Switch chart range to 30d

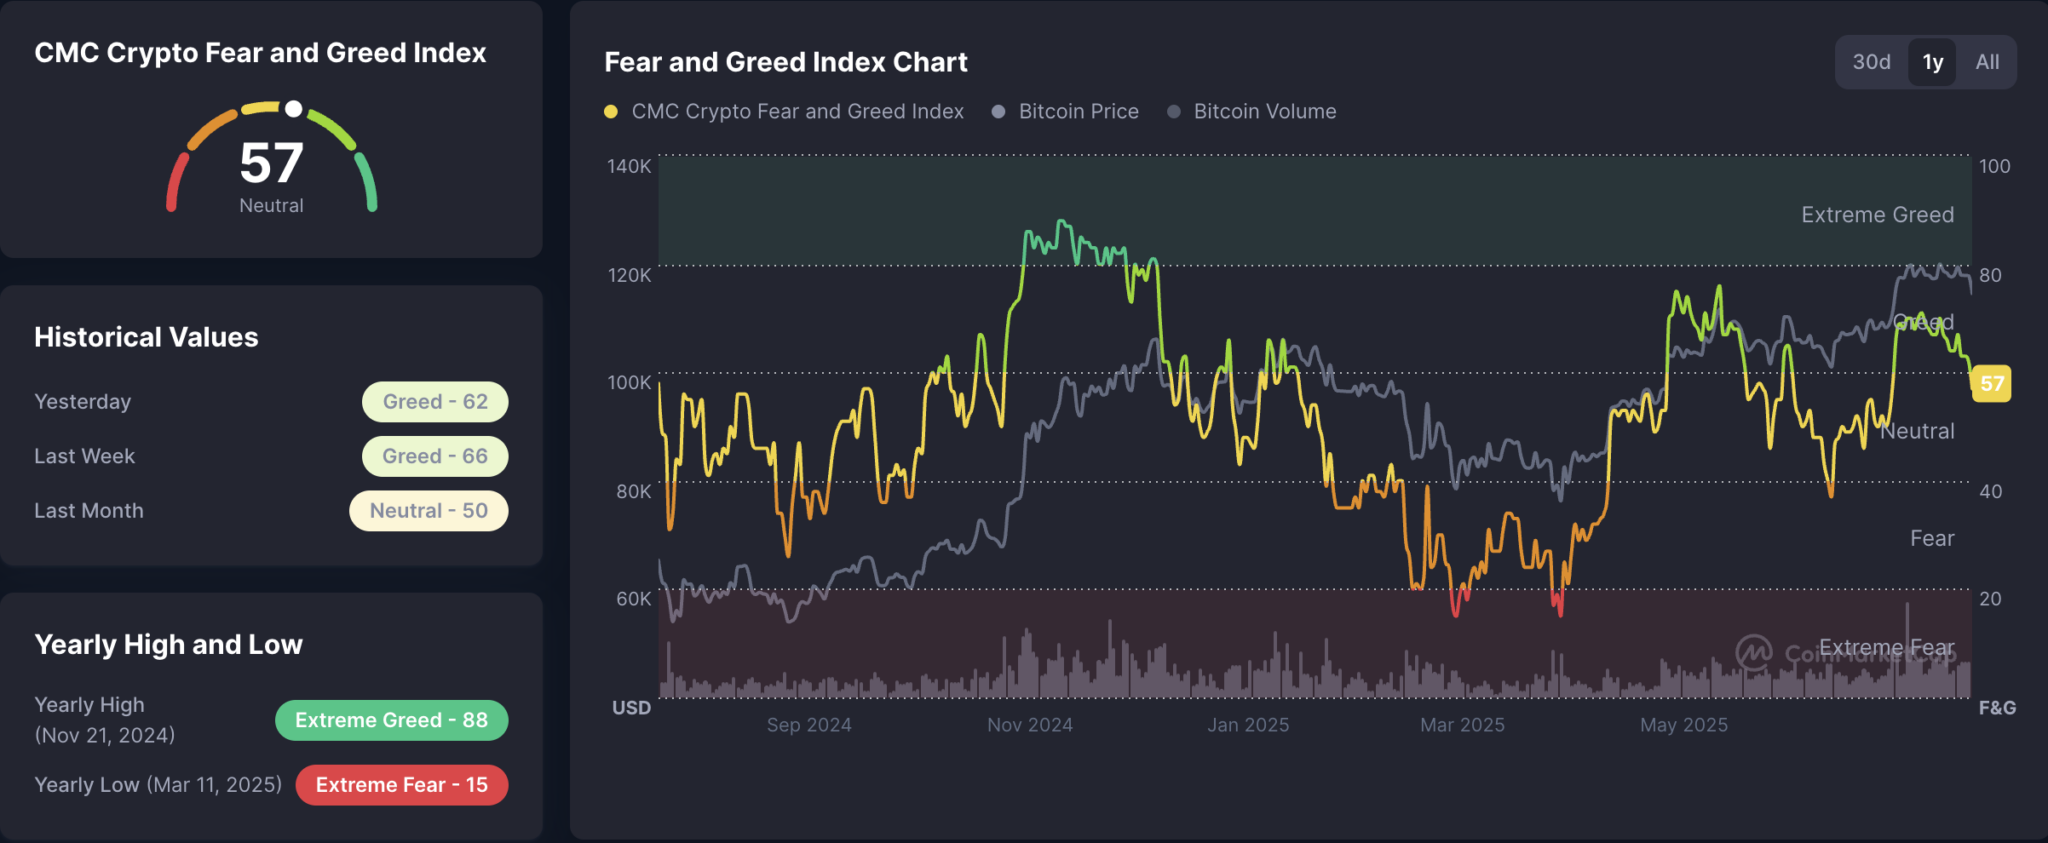click(x=1871, y=62)
